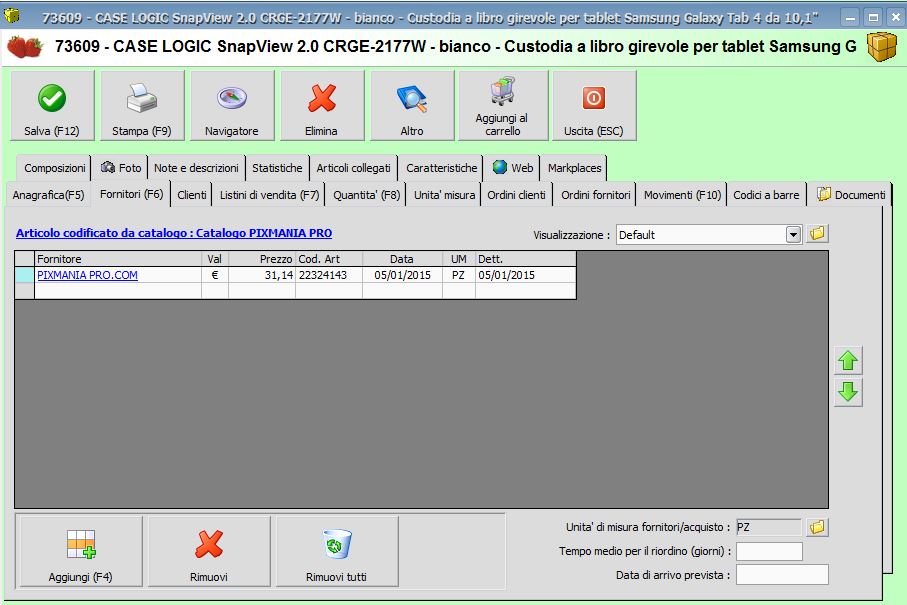Select the price cell 31,14
Image resolution: width=907 pixels, height=605 pixels.
(262, 275)
